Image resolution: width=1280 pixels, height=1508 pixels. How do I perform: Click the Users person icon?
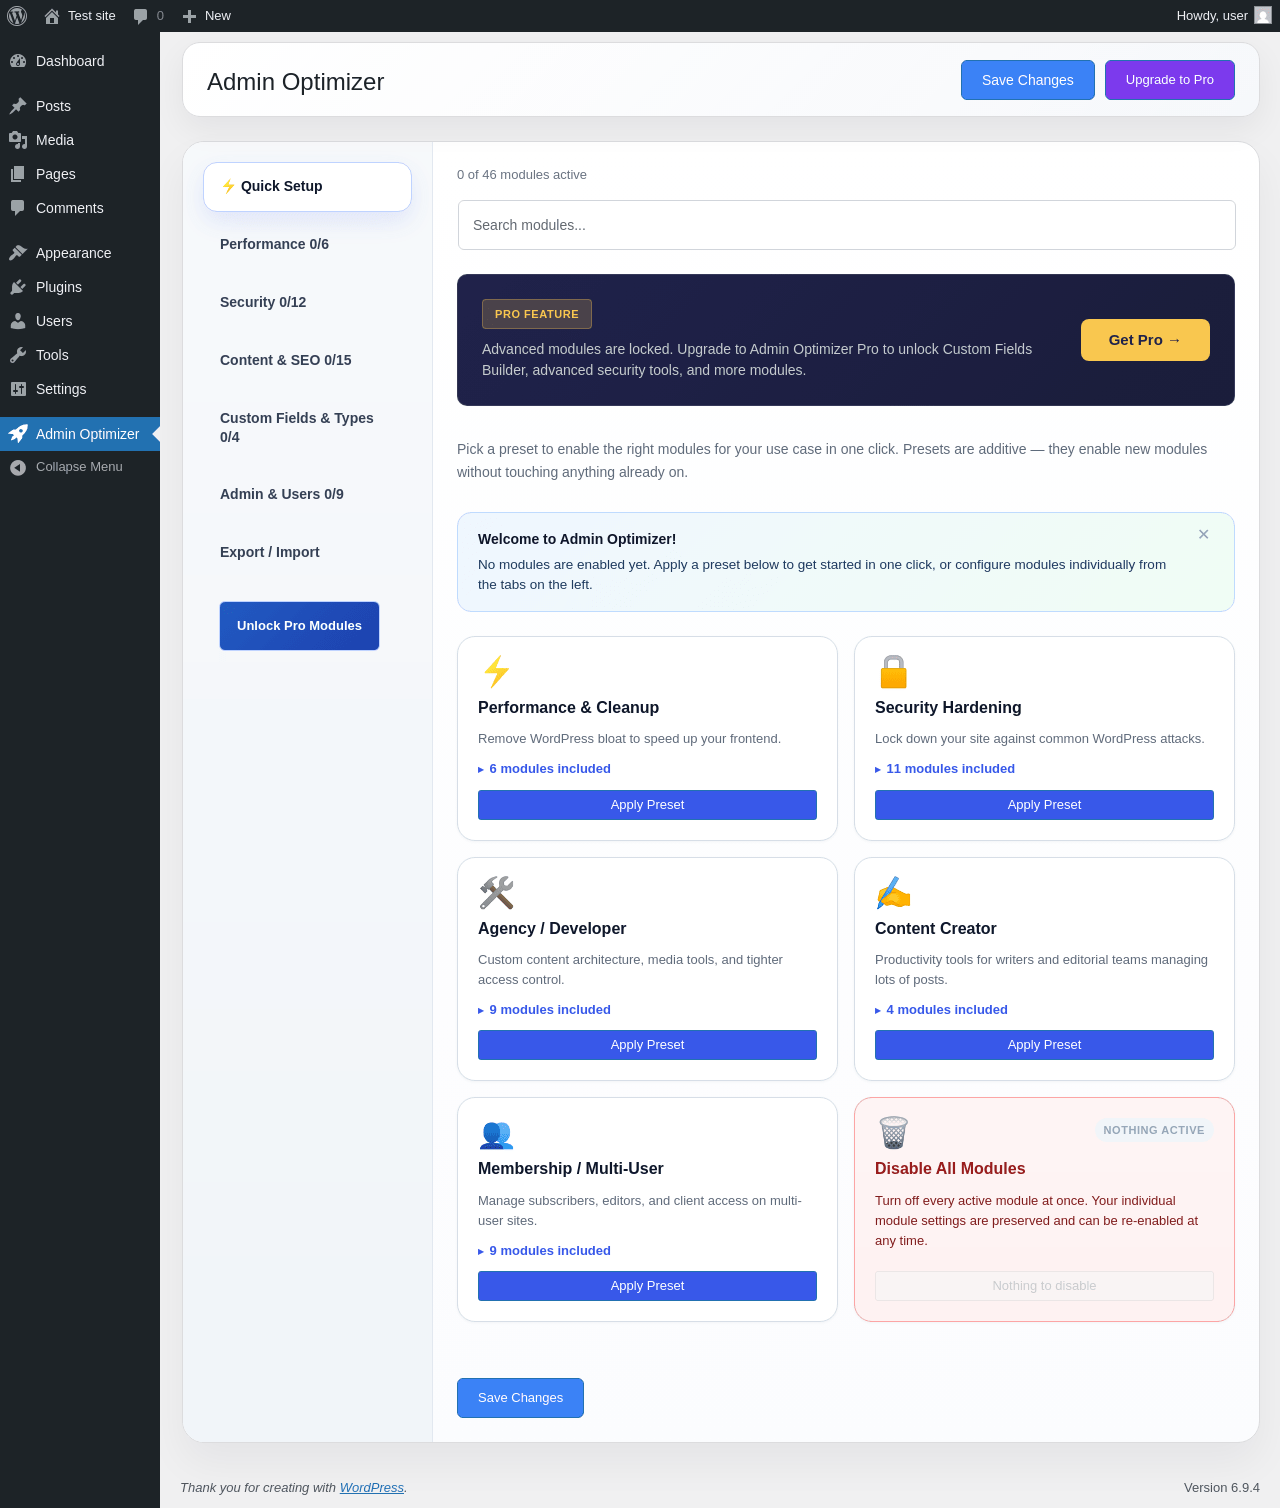18,321
